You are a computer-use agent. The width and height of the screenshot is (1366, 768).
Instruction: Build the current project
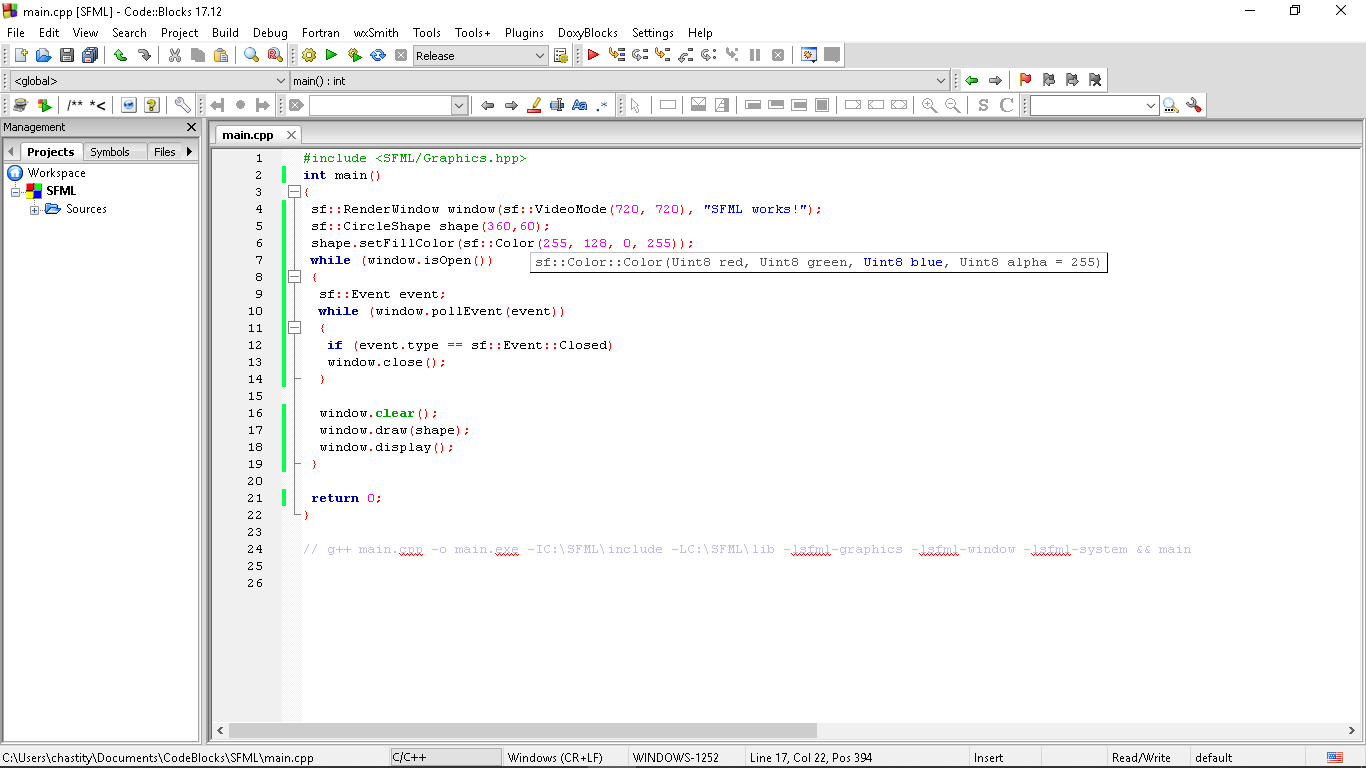(x=309, y=55)
